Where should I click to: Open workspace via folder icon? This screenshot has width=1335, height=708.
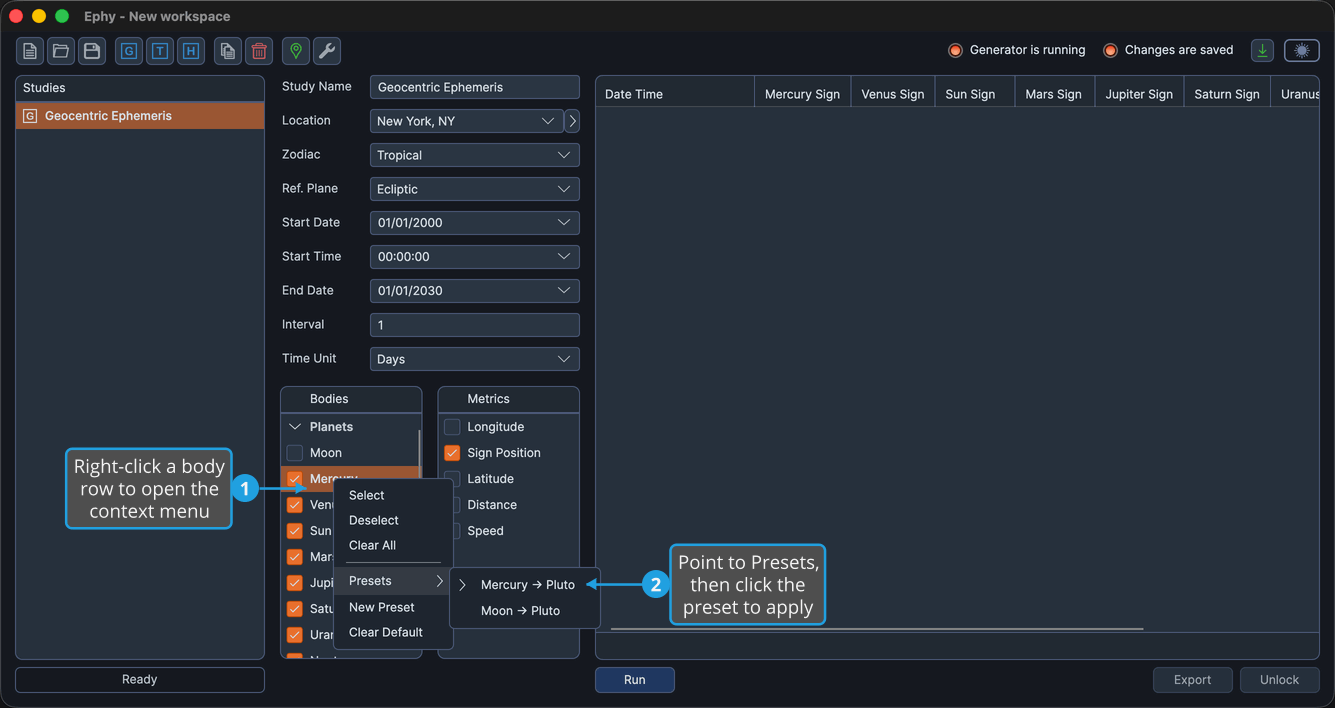click(61, 51)
